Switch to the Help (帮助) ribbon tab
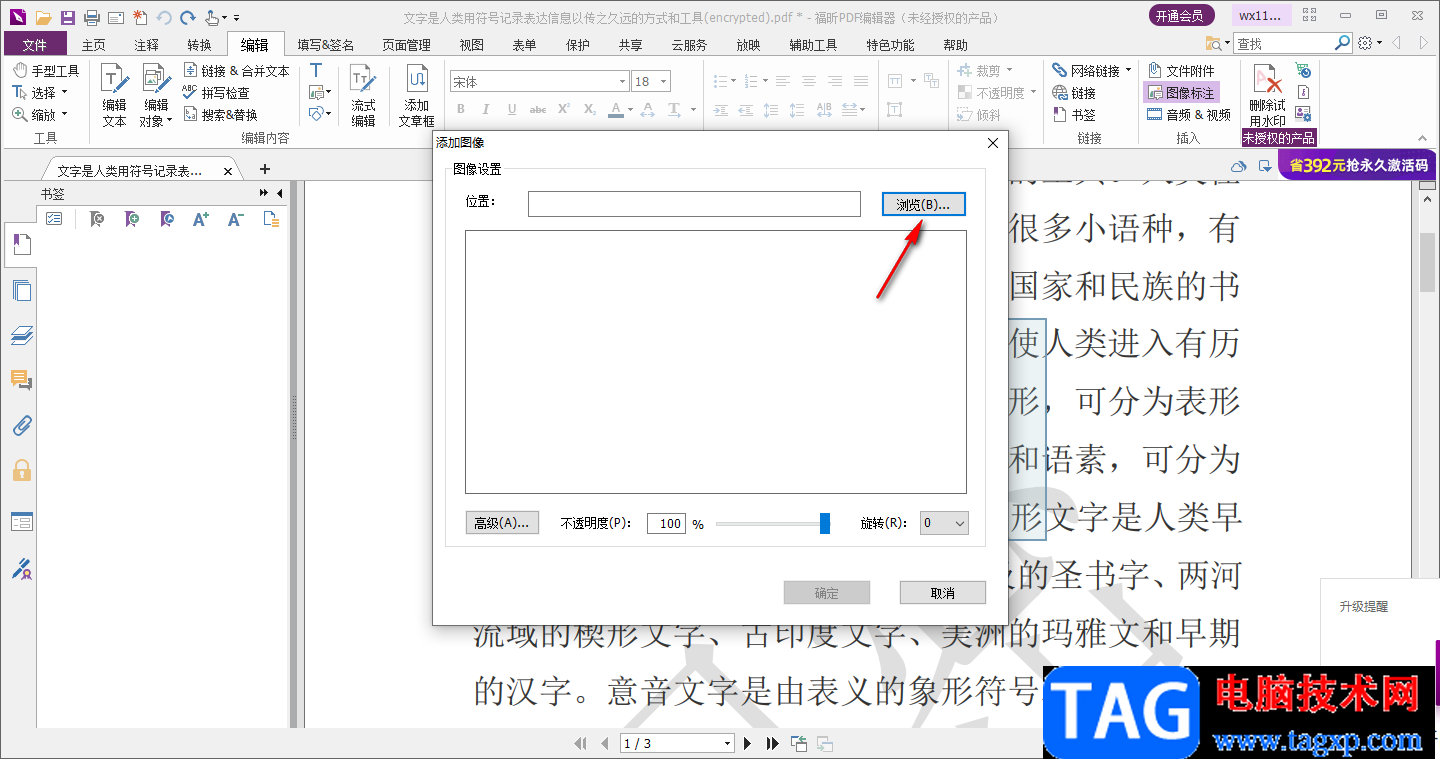This screenshot has height=759, width=1440. coord(955,45)
